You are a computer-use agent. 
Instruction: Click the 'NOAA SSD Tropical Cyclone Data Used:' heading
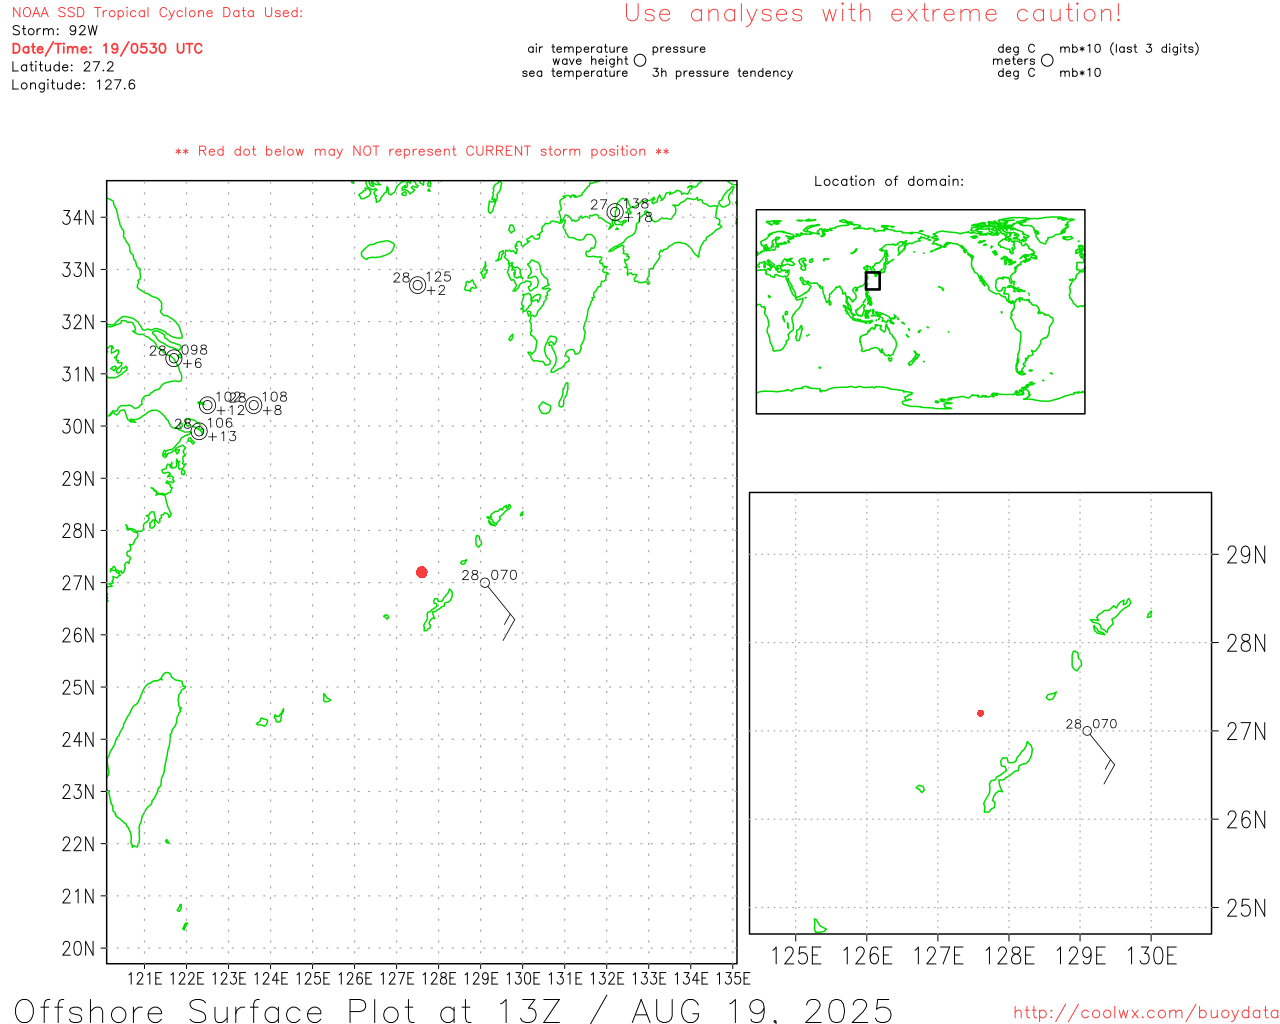tap(157, 13)
